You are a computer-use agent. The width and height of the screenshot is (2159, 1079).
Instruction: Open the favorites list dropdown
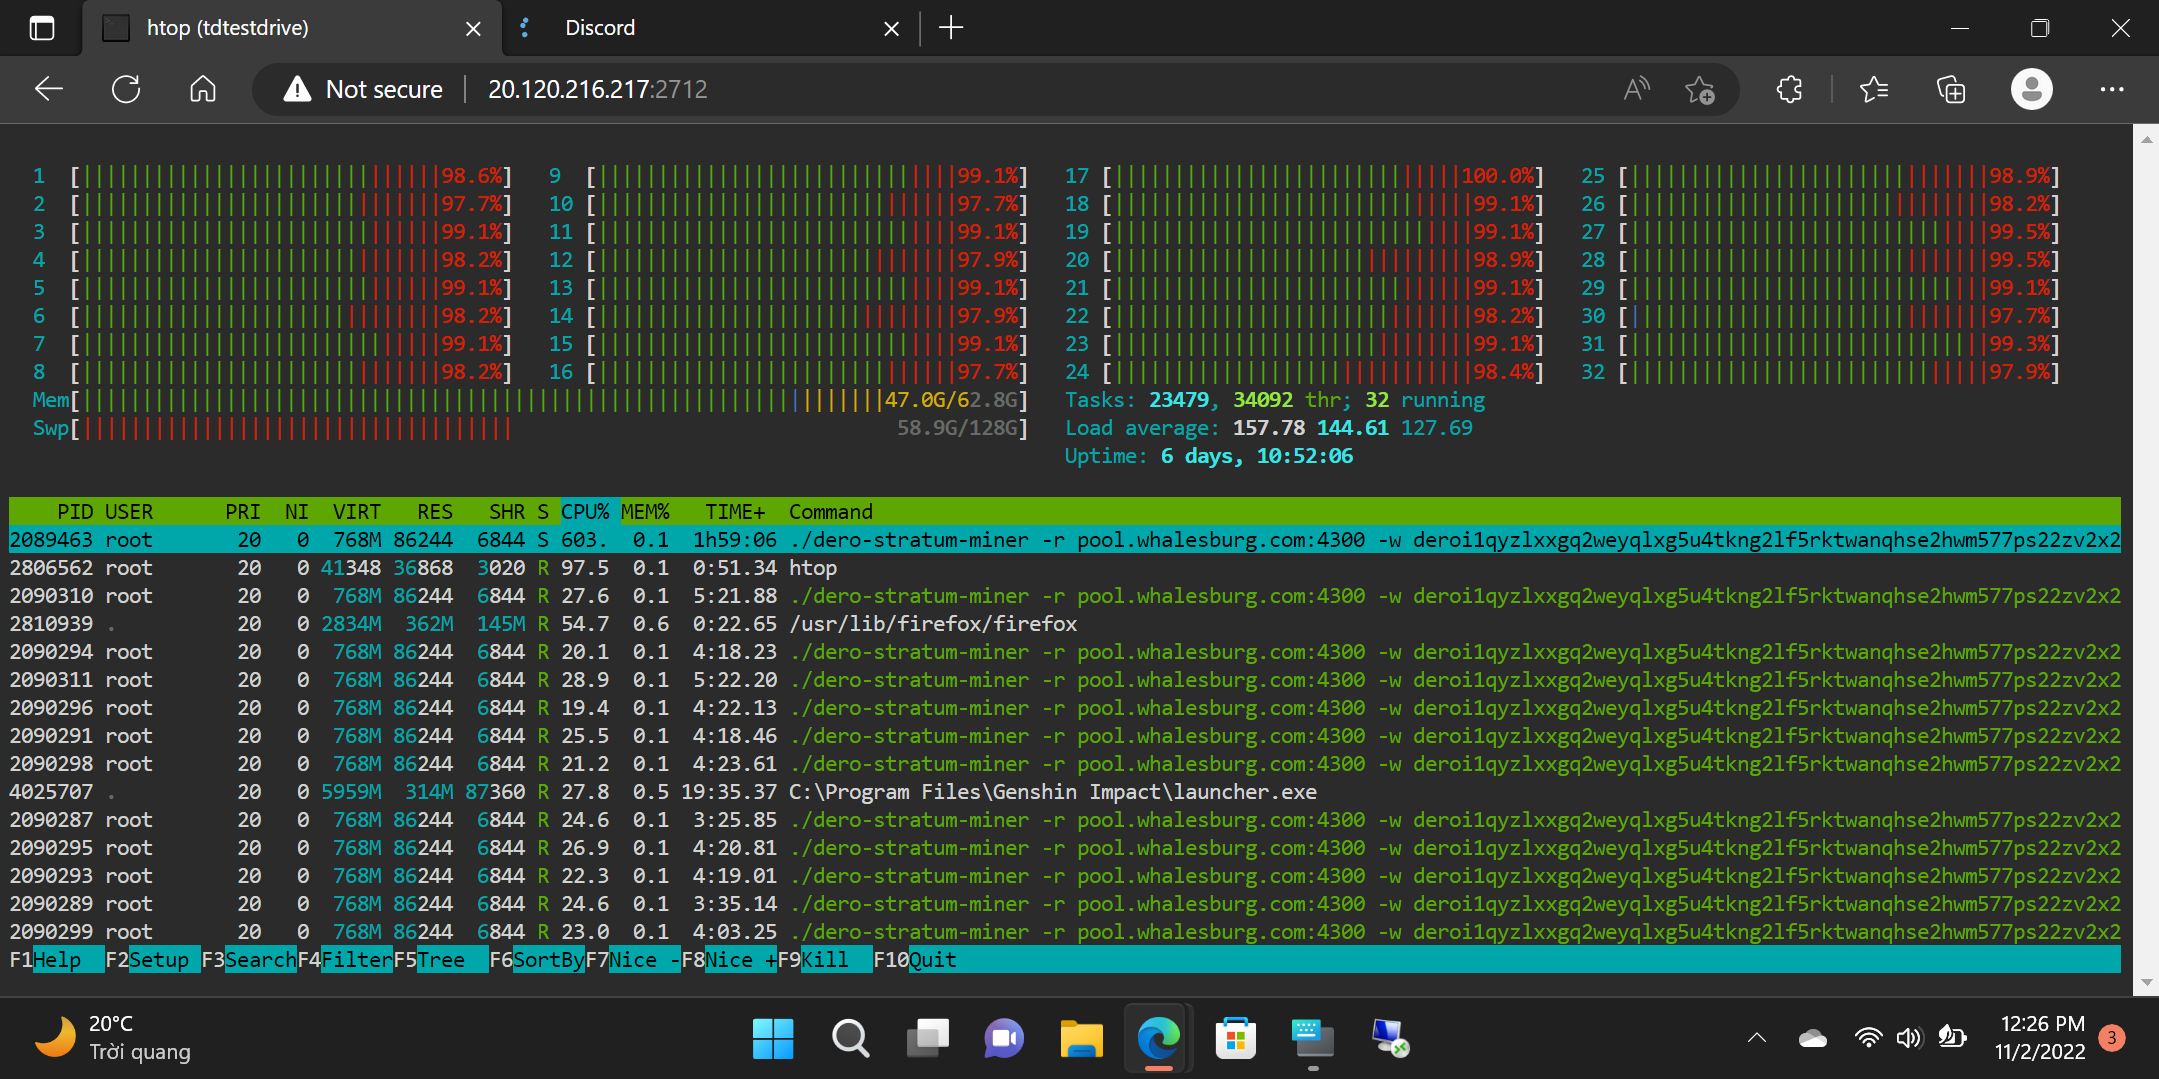pyautogui.click(x=1874, y=89)
